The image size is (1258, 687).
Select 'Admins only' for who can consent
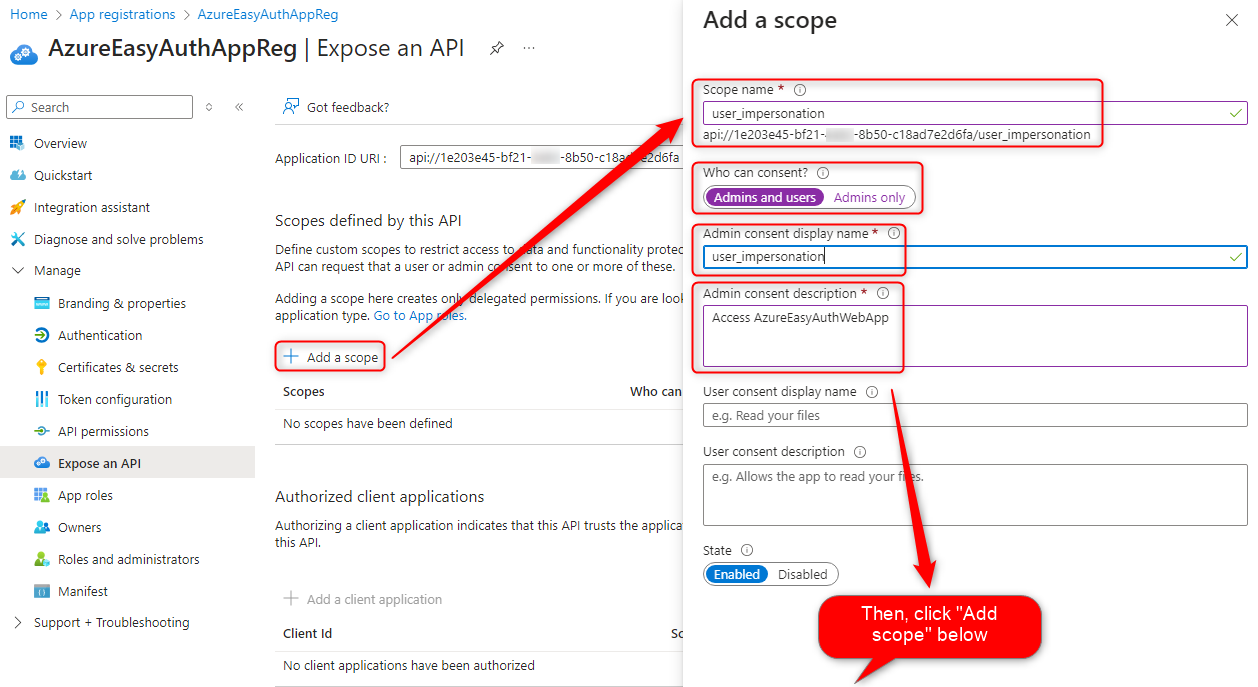click(x=869, y=197)
